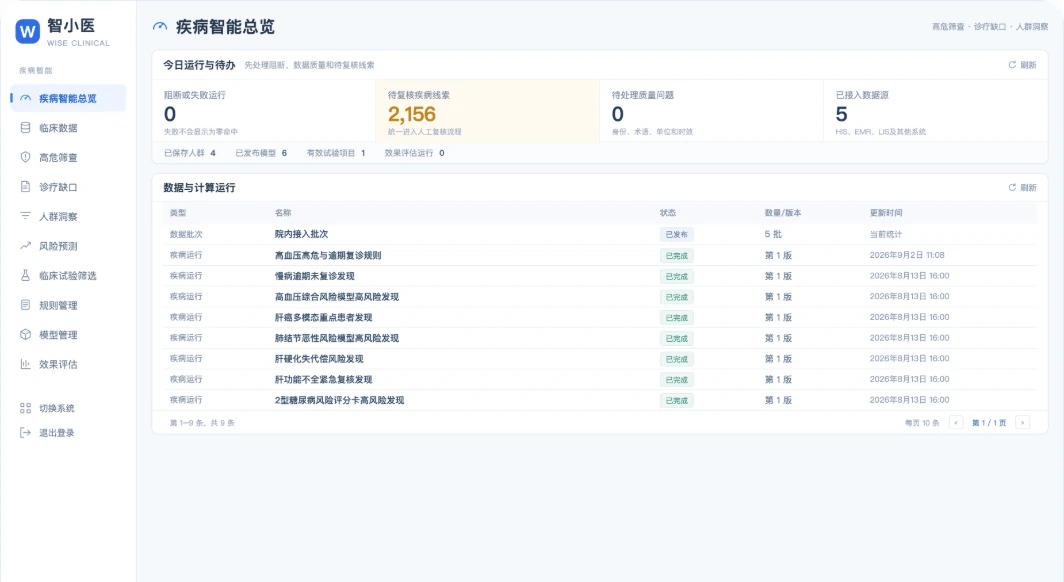Click the 更新时间 column header

886,213
